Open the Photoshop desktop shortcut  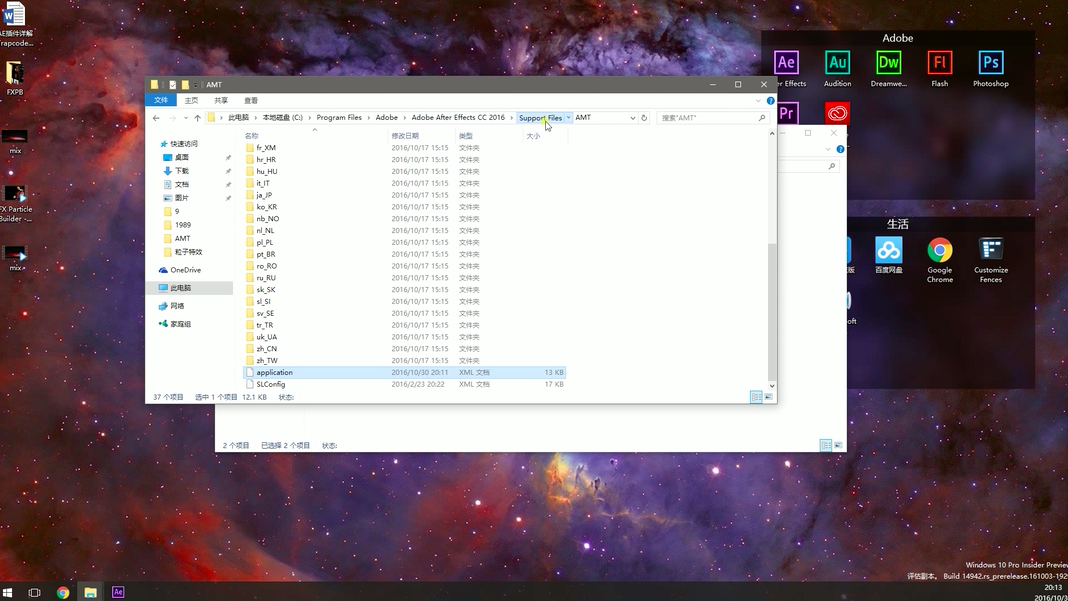point(990,69)
